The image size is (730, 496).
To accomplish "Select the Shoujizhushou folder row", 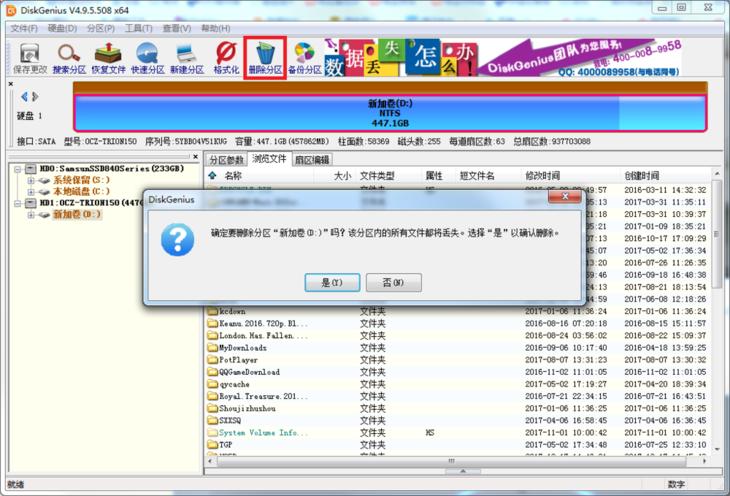I will [x=458, y=408].
